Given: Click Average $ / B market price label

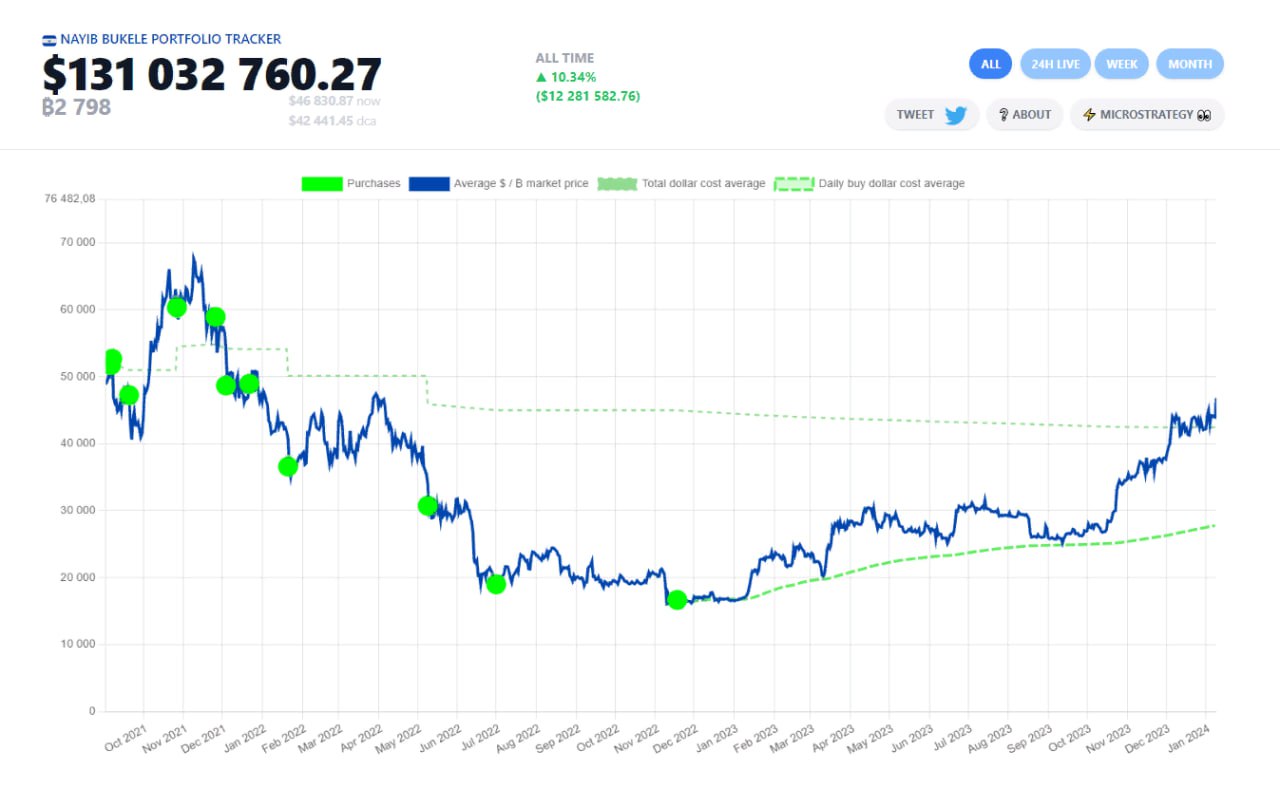Looking at the screenshot, I should (521, 184).
